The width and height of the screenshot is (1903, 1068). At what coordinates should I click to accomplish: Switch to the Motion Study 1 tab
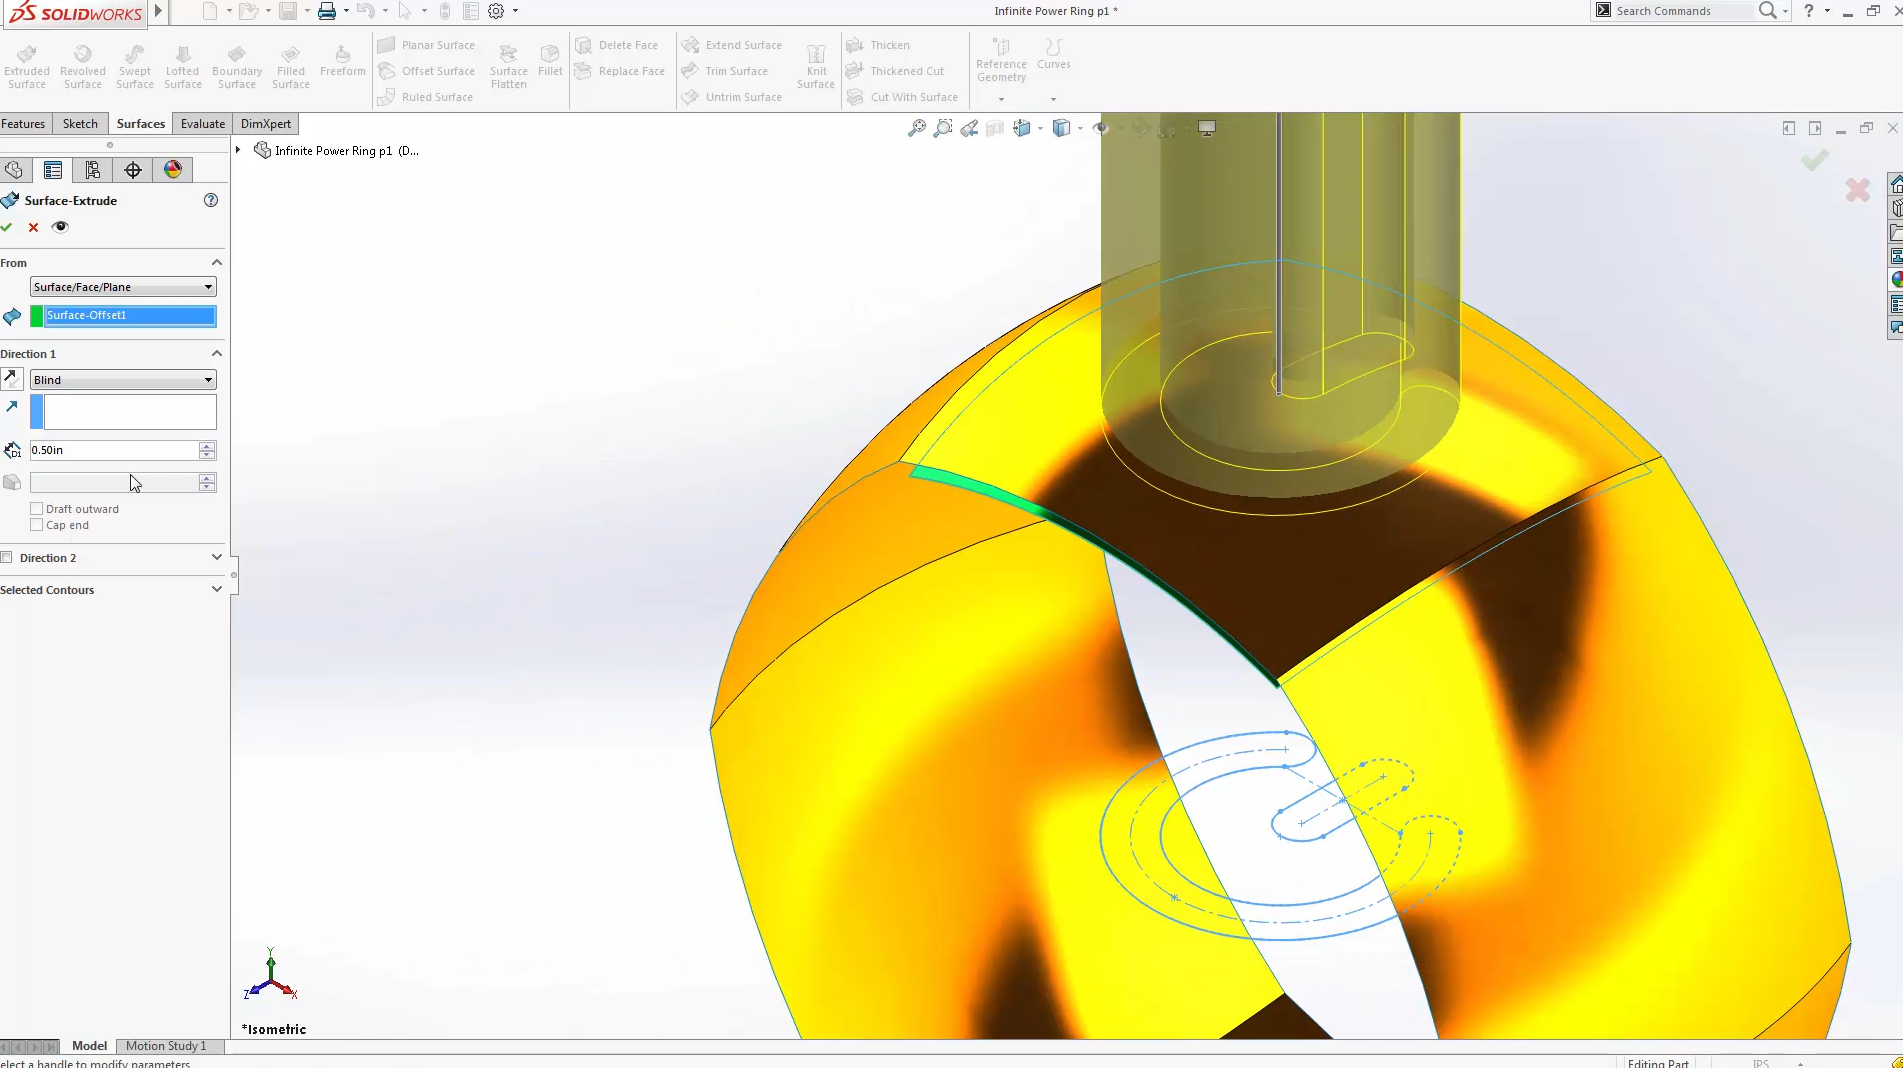[166, 1046]
